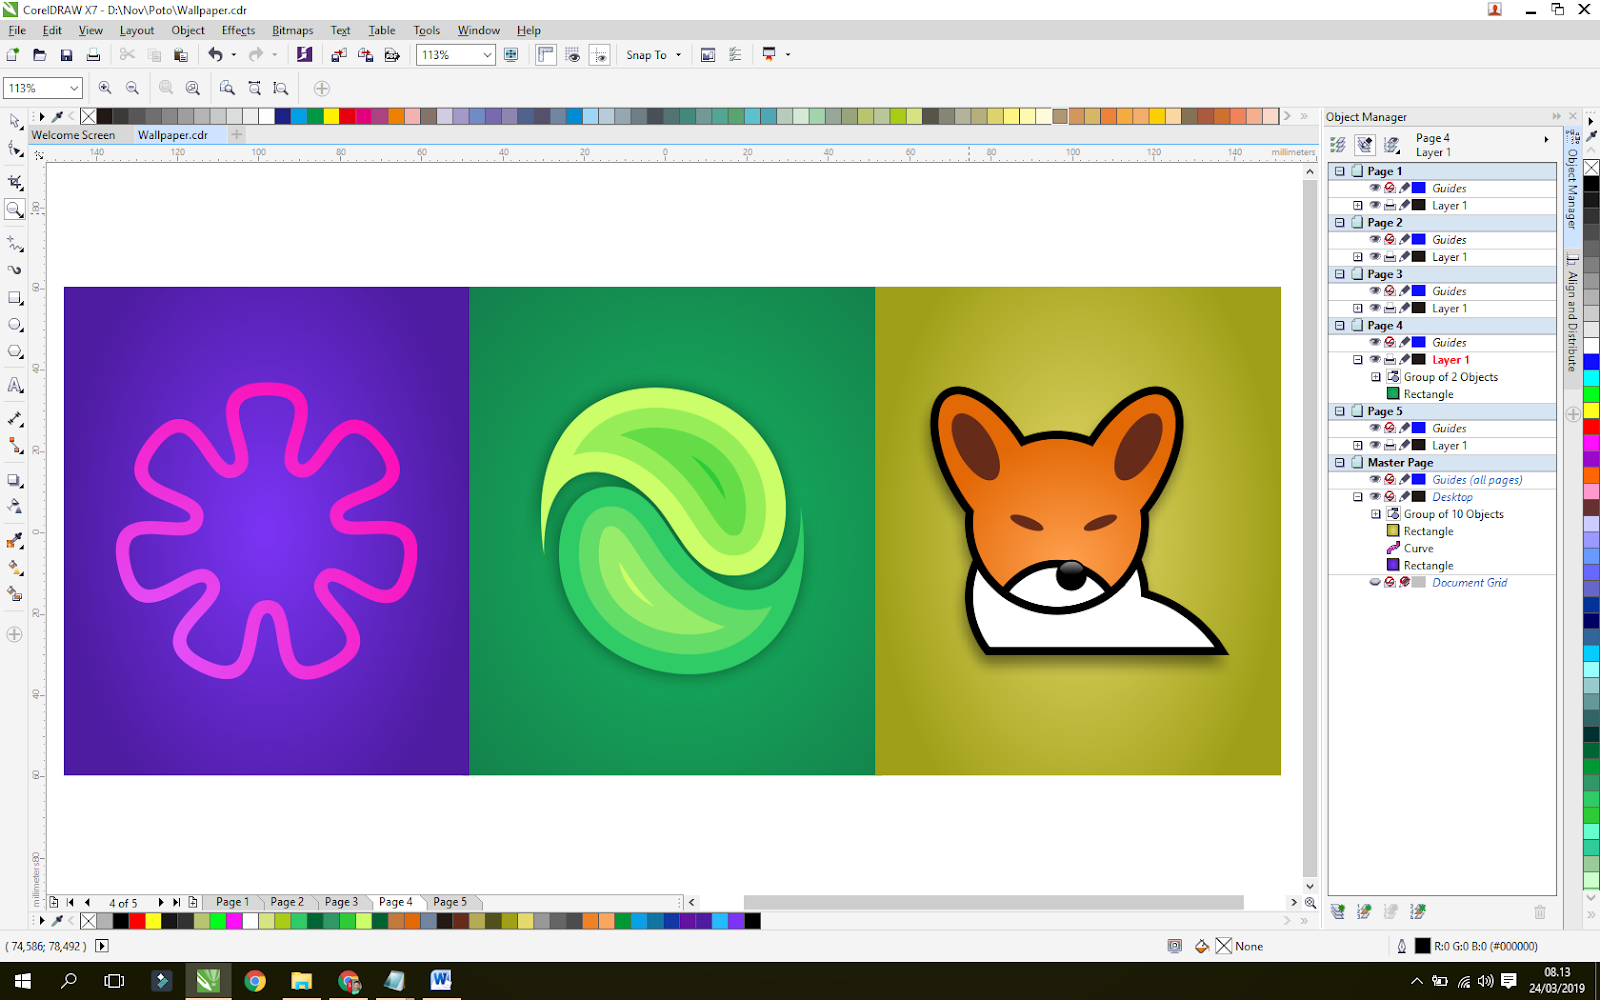This screenshot has height=1000, width=1600.
Task: Collapse the Master Page node
Action: (1340, 463)
